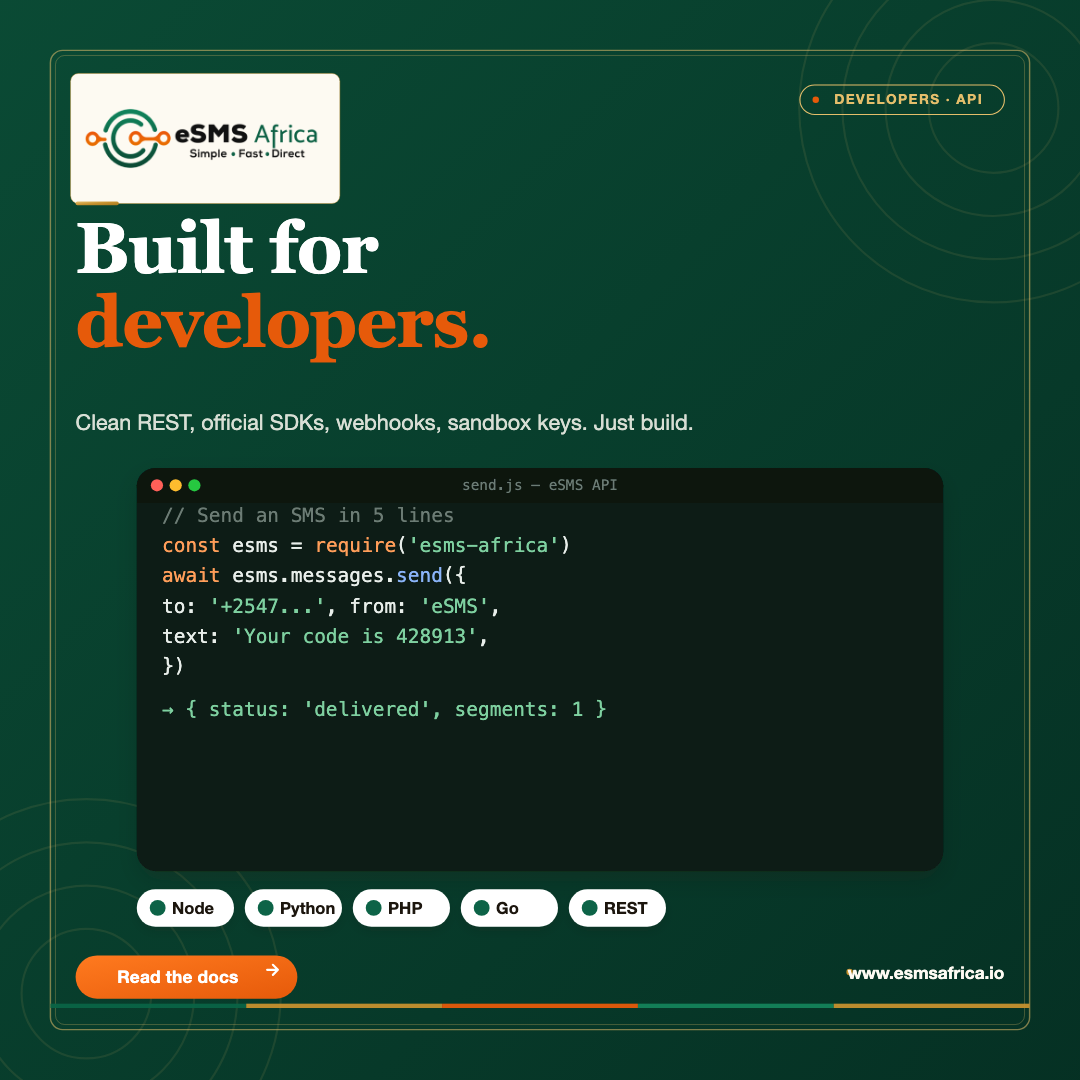Visit the www.esmsafrica.io link
Viewport: 1080px width, 1080px height.
925,973
